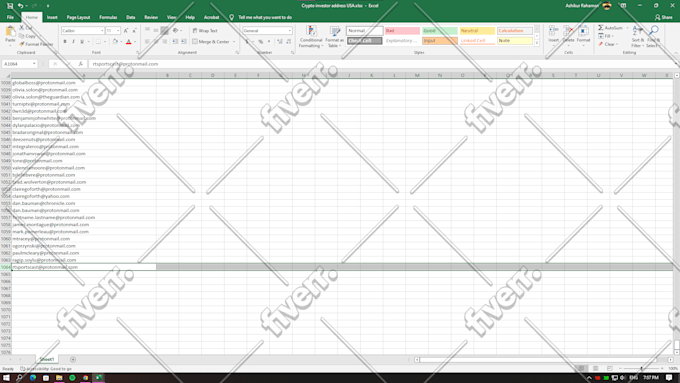Select column B header
This screenshot has width=680, height=383.
[x=167, y=75]
